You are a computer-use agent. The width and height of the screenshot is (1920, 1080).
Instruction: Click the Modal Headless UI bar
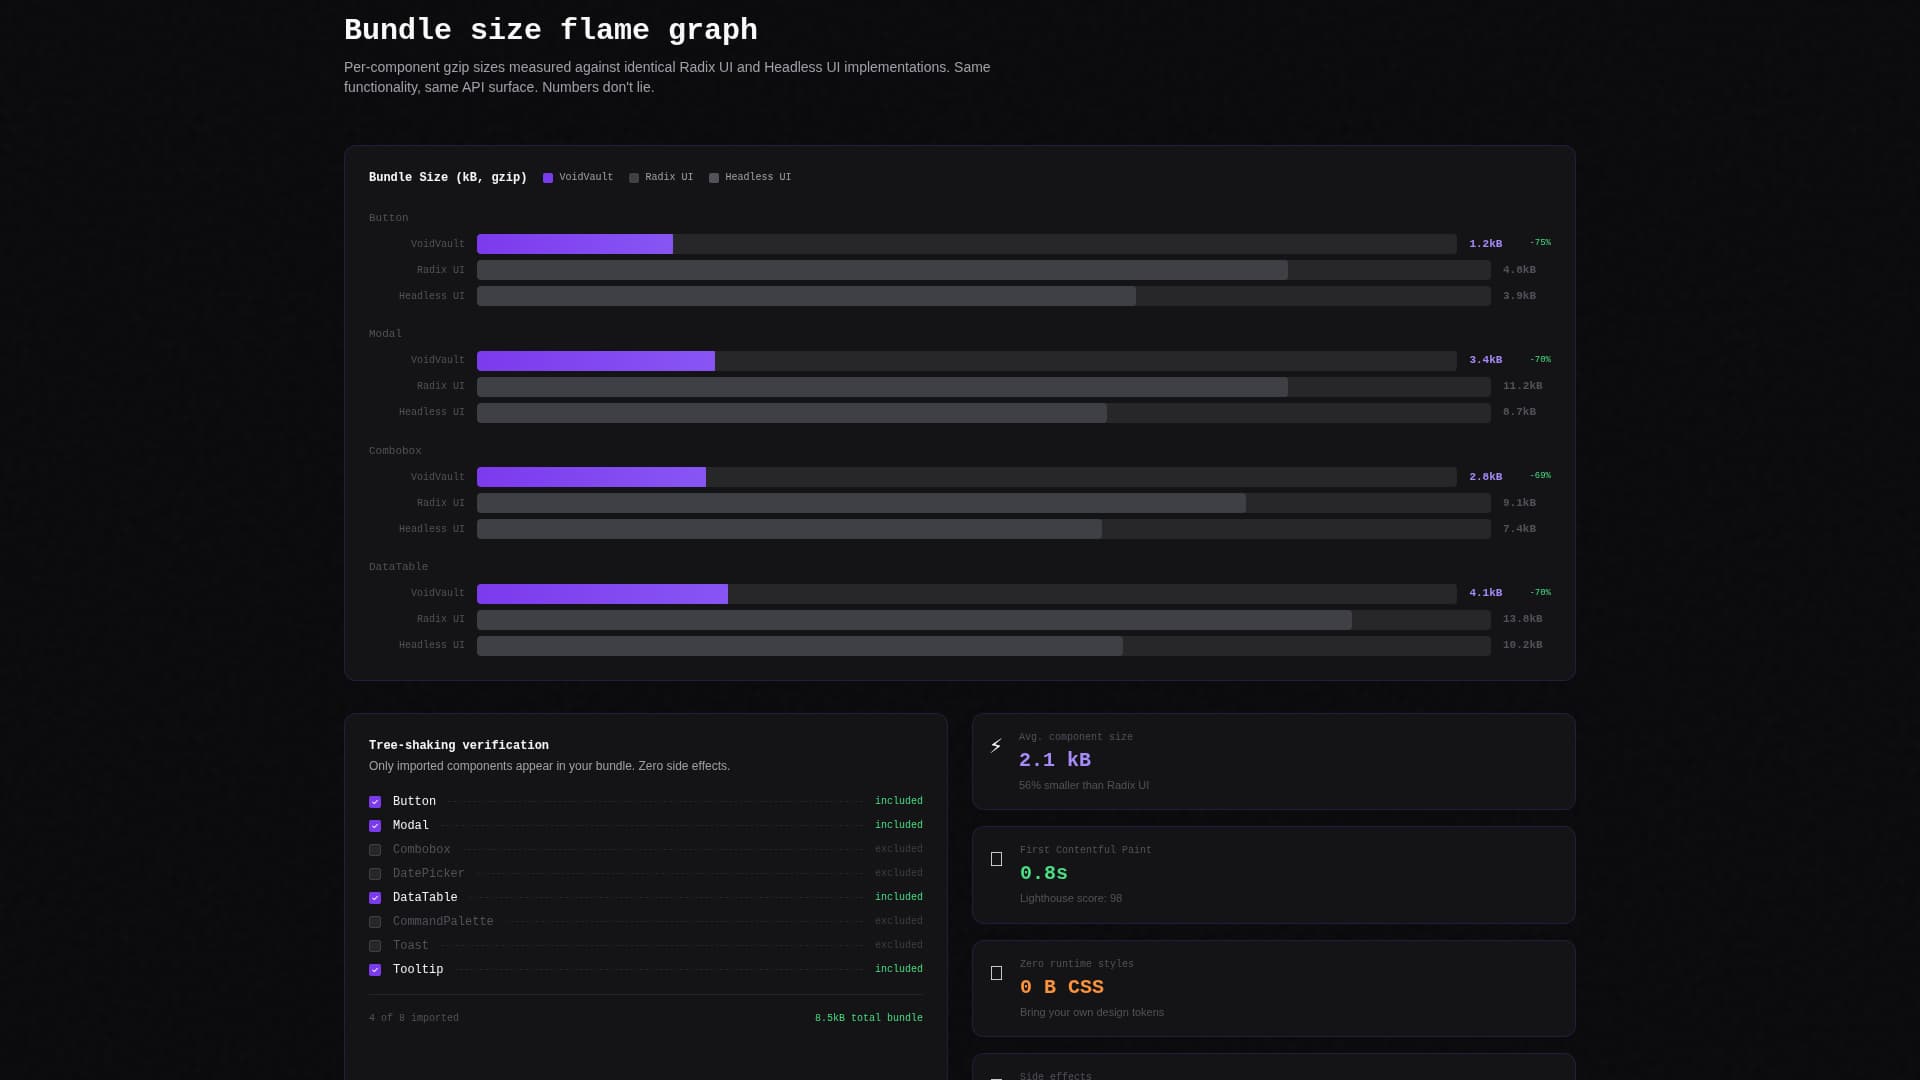tap(792, 413)
